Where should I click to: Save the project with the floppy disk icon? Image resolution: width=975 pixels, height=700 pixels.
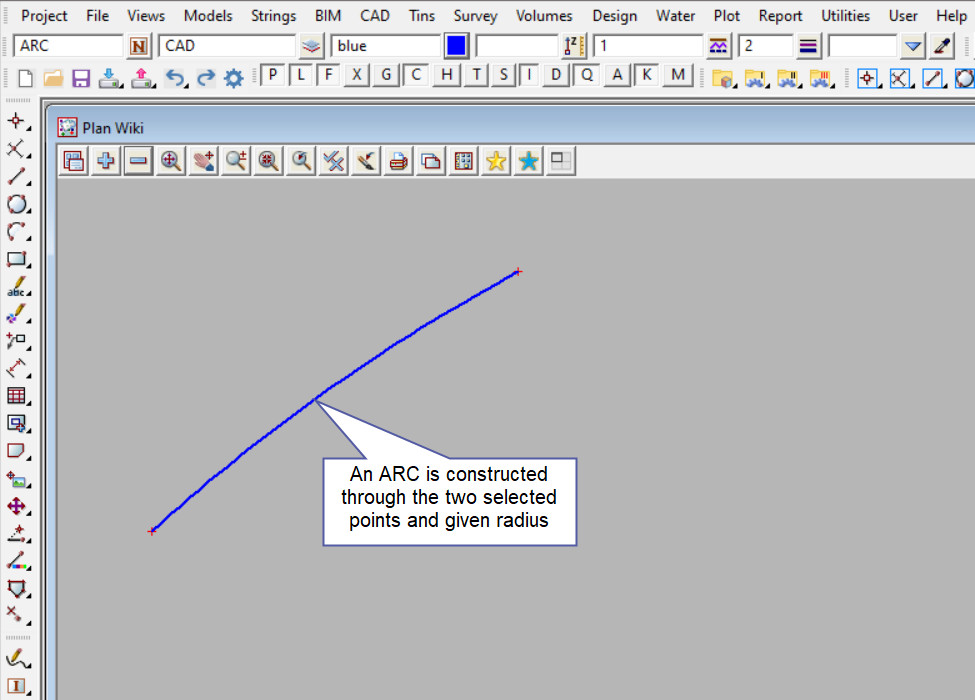(81, 77)
